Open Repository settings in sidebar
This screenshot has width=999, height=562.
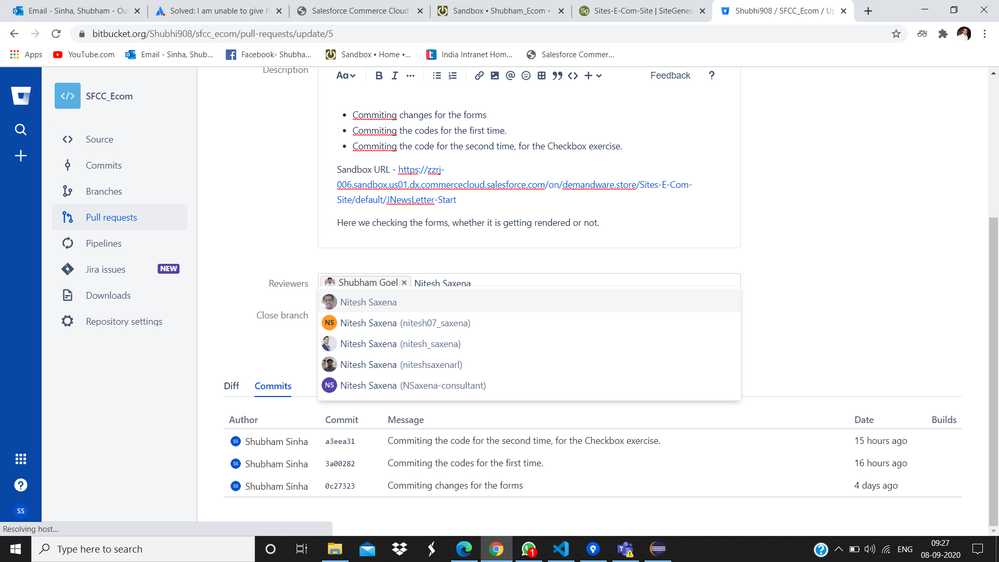pyautogui.click(x=120, y=322)
